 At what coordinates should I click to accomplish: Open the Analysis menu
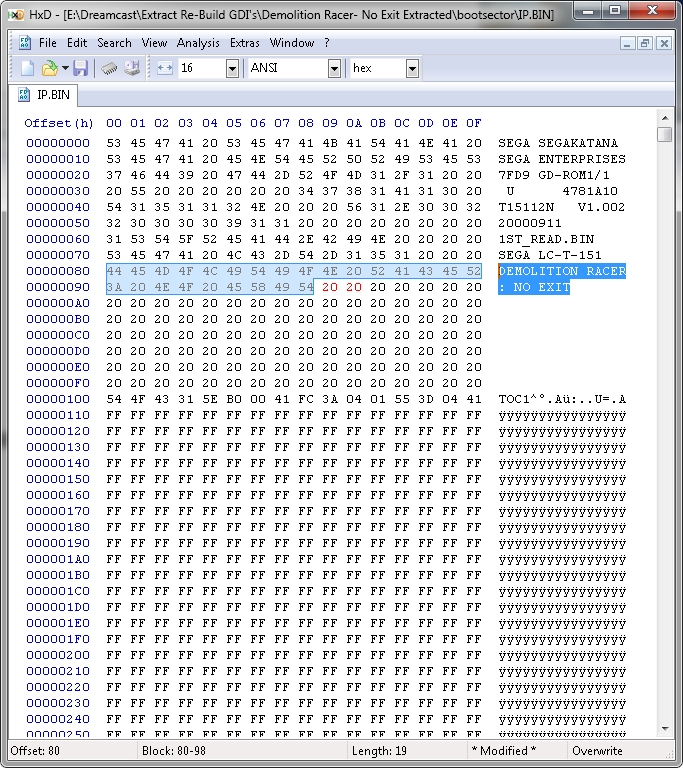click(198, 43)
